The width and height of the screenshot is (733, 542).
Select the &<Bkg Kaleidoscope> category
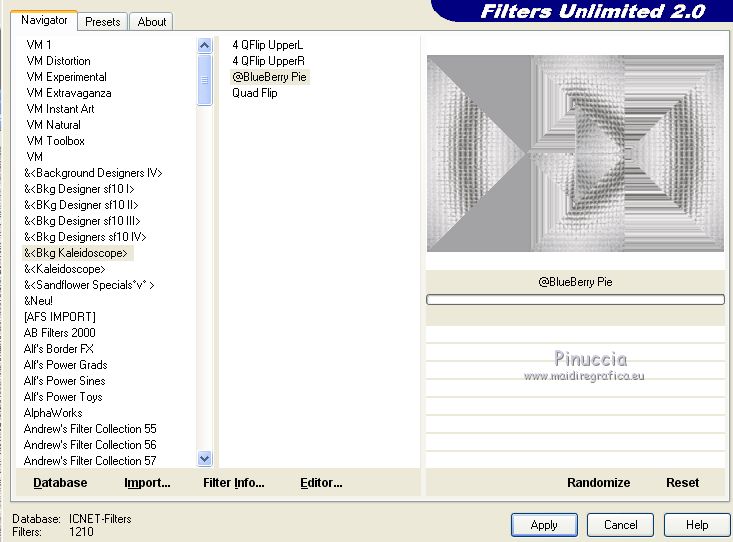pos(78,253)
